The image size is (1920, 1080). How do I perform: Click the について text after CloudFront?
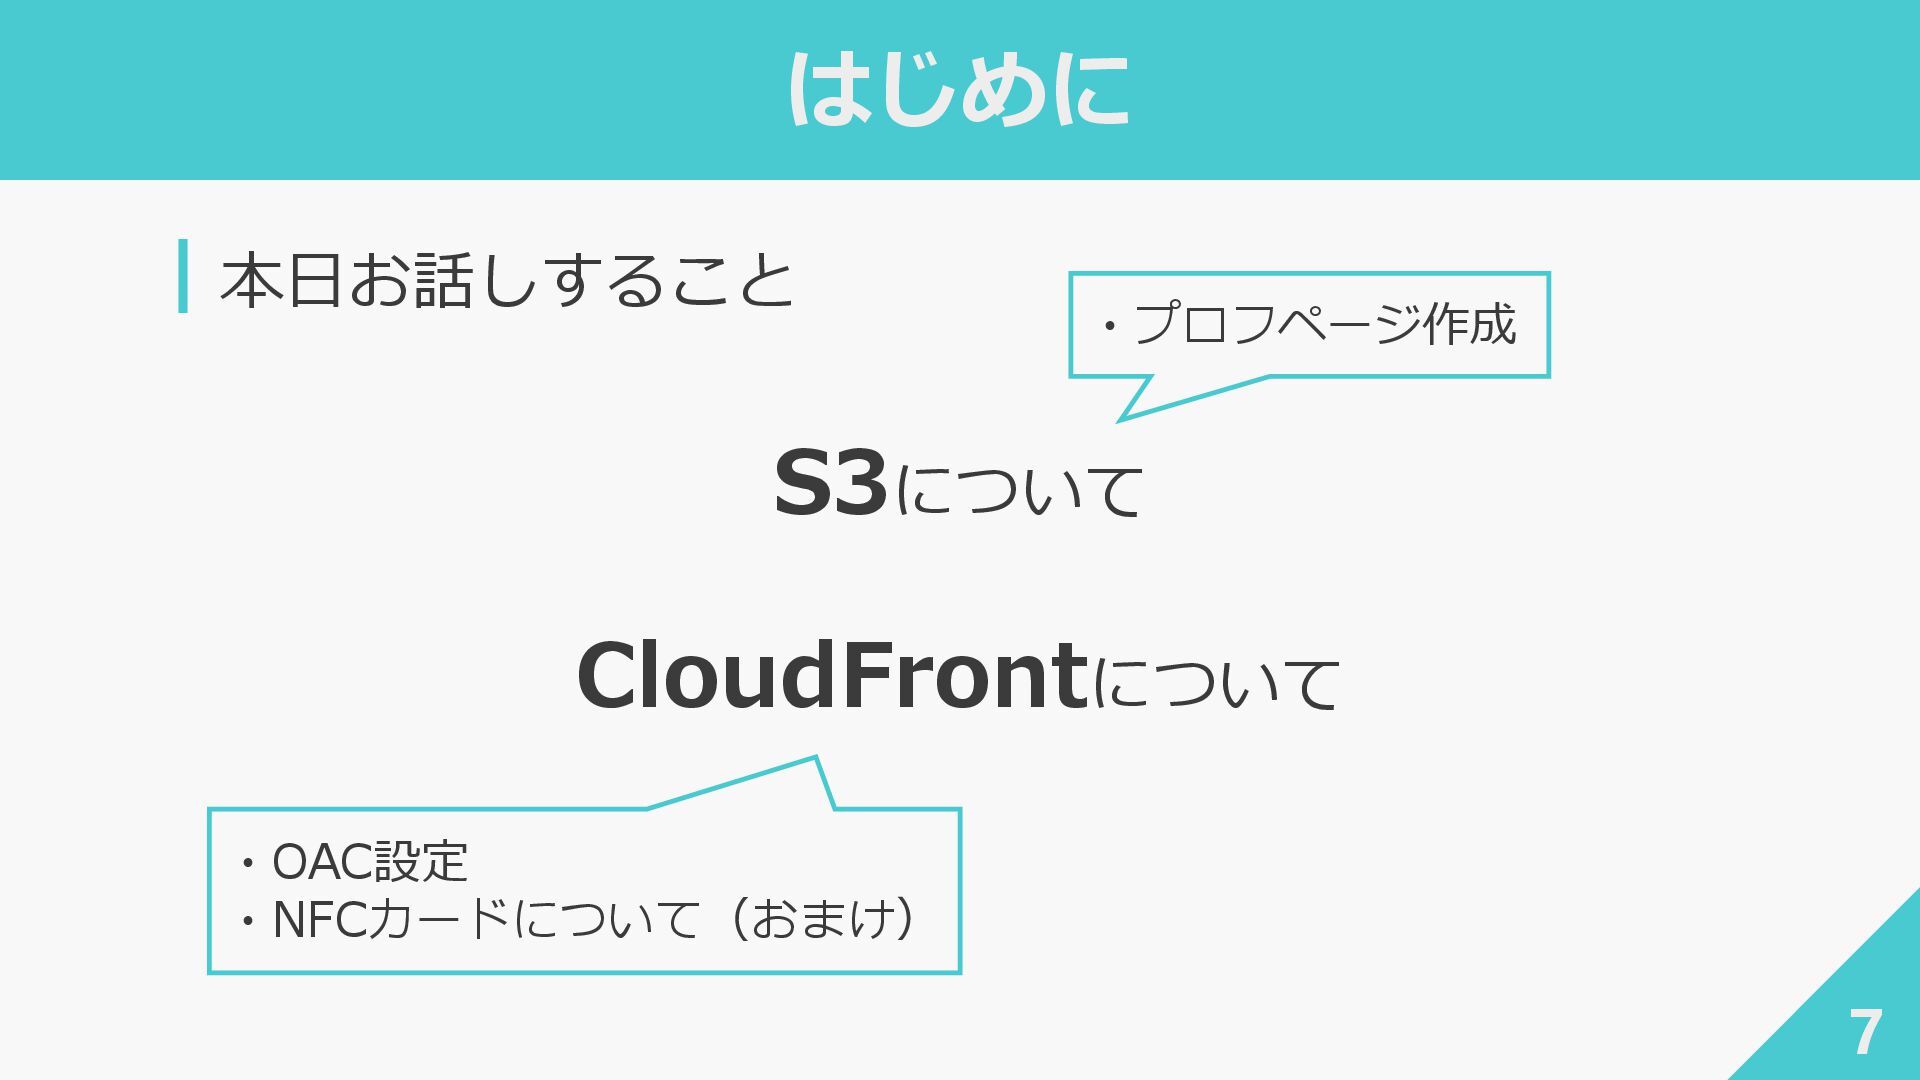point(1216,682)
